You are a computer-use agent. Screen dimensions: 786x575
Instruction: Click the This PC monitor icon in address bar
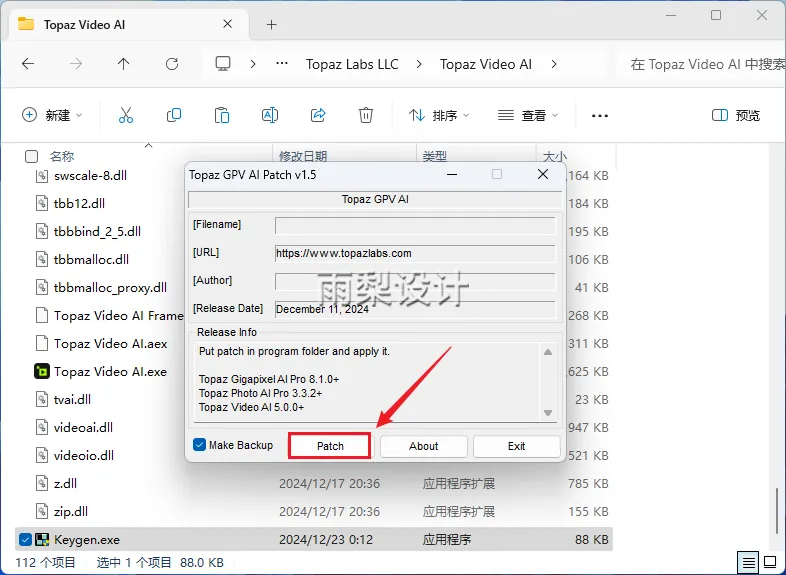[223, 64]
